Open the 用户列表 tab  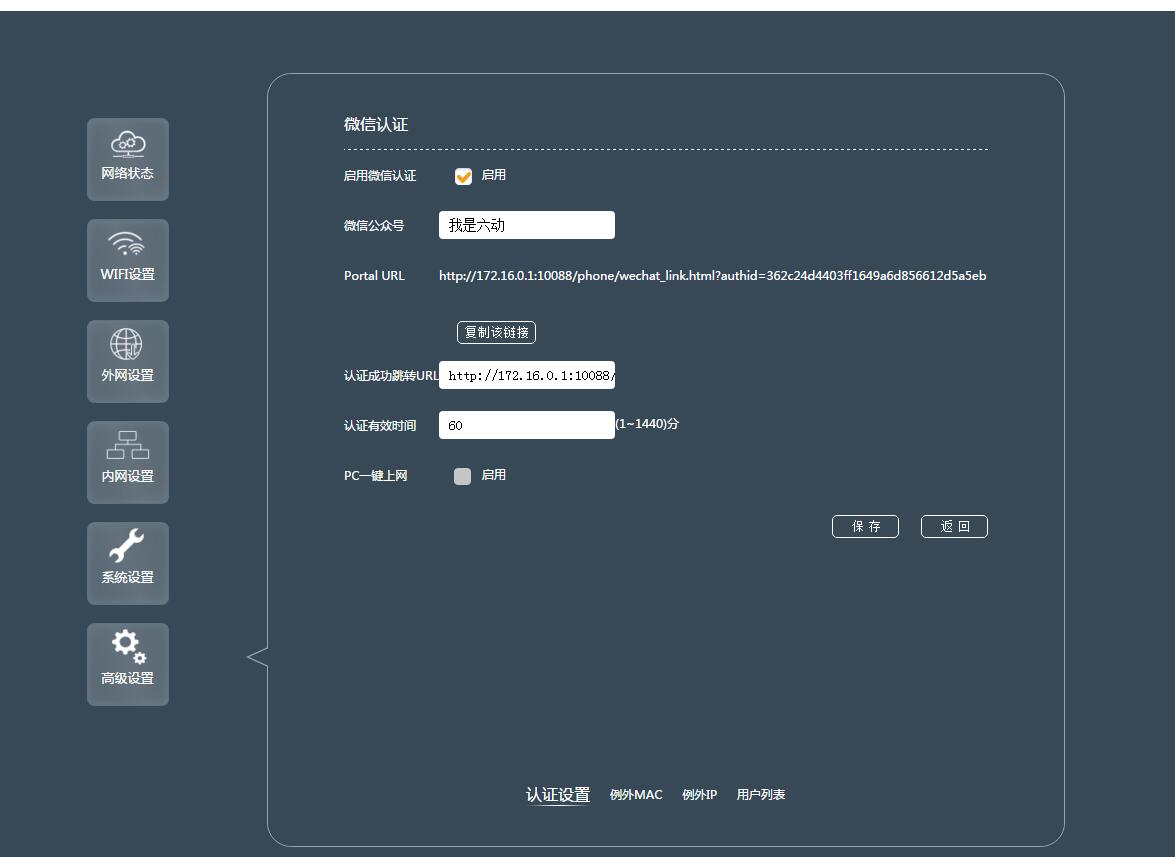[762, 794]
